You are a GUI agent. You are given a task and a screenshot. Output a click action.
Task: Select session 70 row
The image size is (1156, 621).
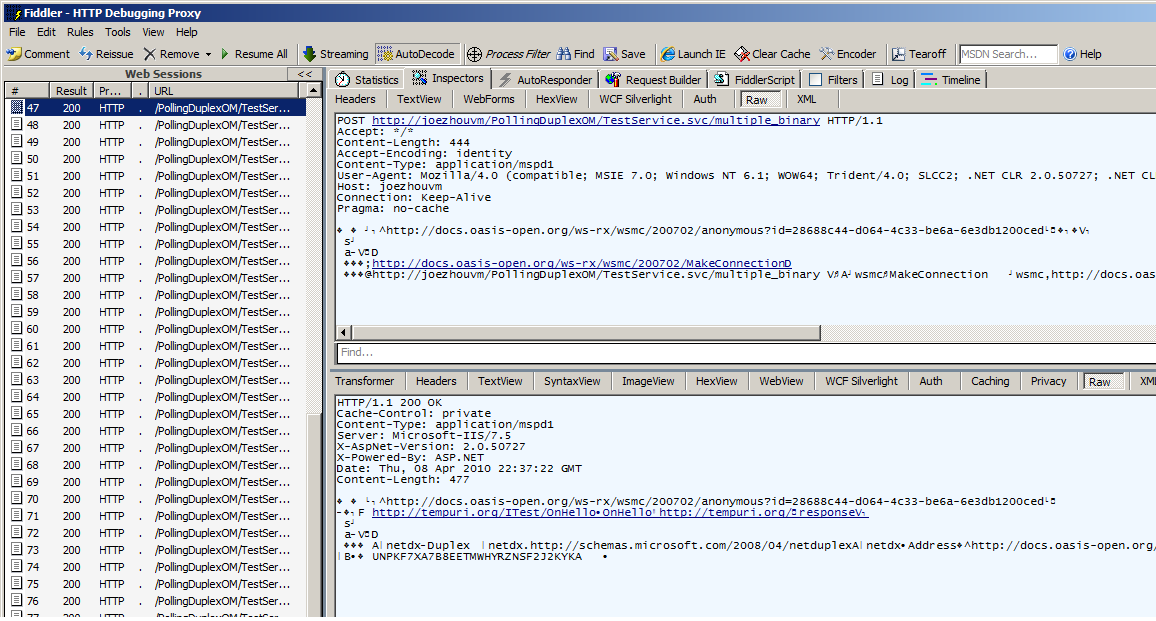click(x=157, y=499)
